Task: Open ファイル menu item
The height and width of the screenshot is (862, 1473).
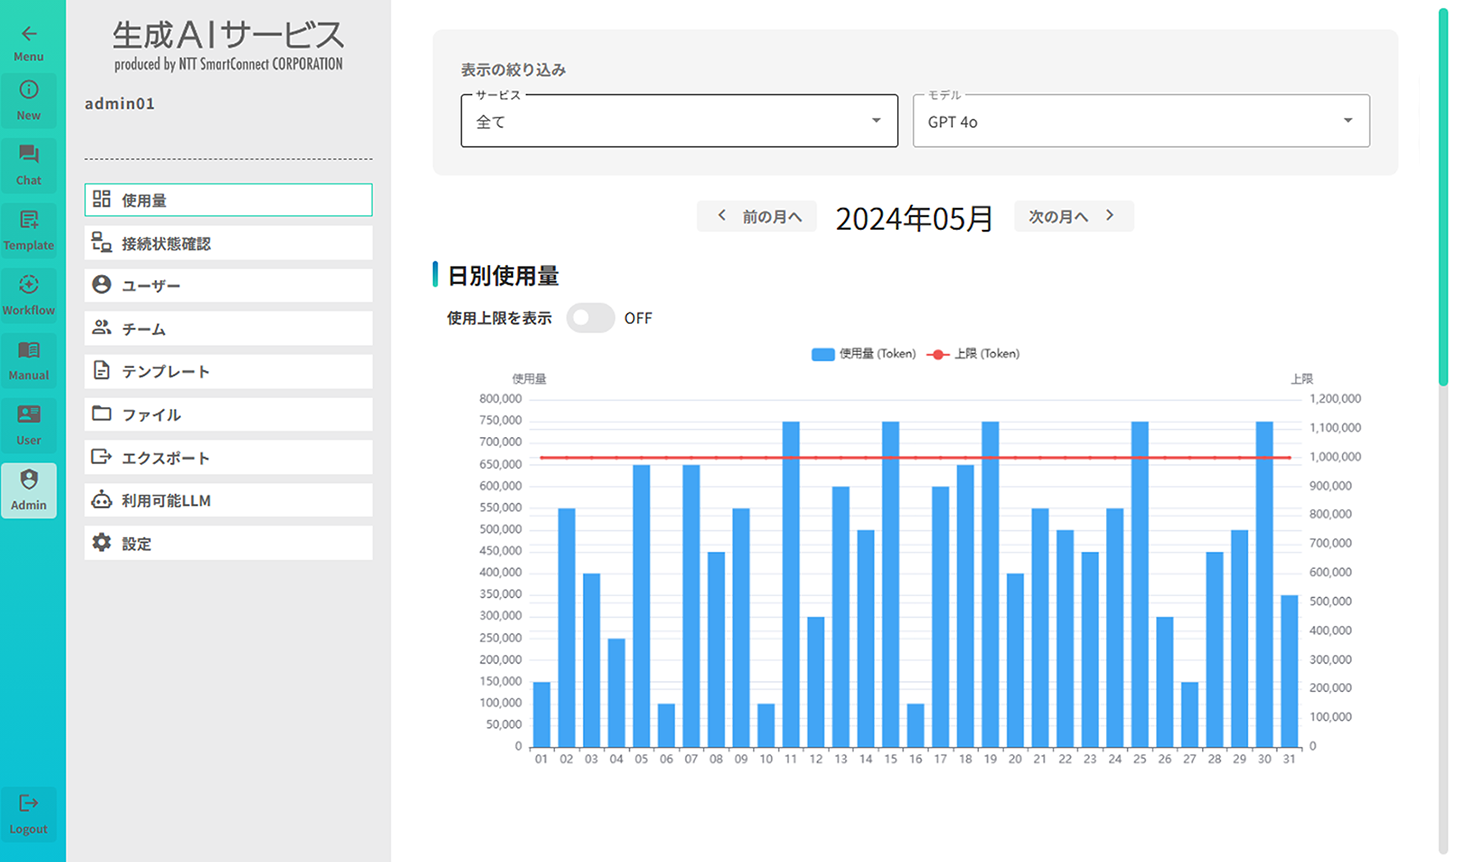Action: [228, 414]
